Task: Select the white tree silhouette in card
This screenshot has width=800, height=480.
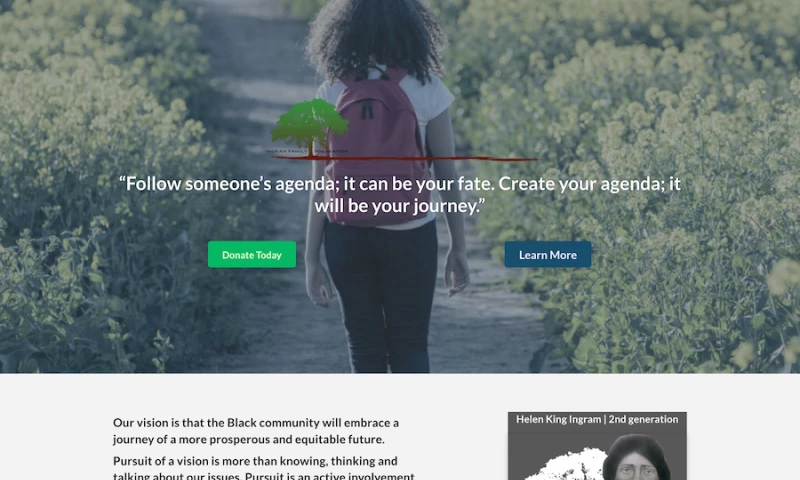Action: click(564, 464)
